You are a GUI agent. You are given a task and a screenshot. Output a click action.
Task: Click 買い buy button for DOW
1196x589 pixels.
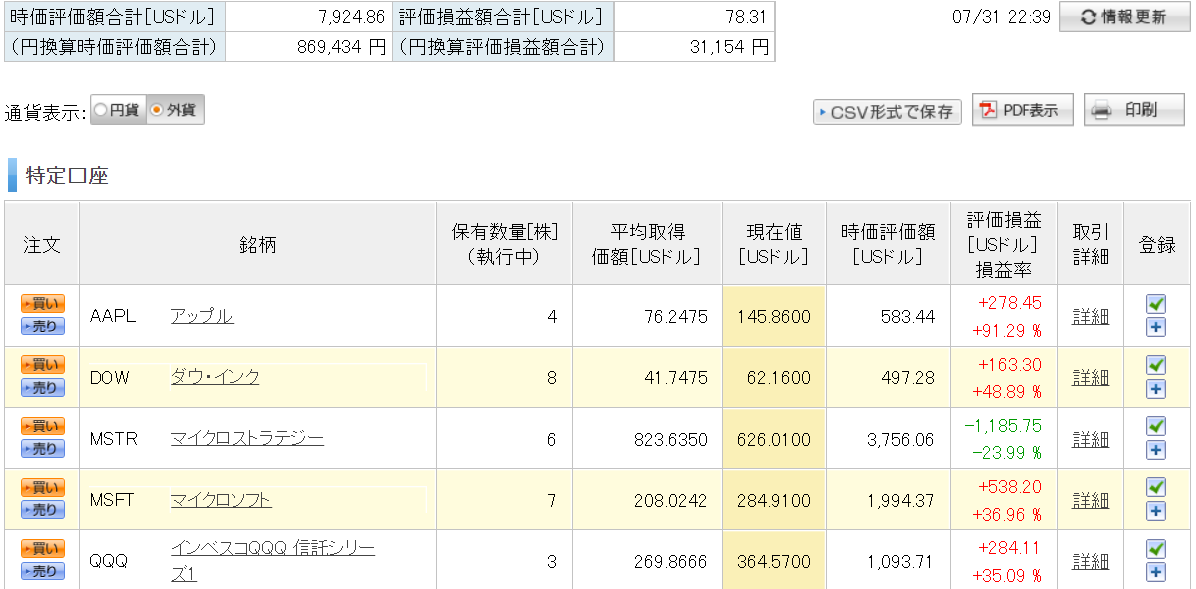(43, 365)
